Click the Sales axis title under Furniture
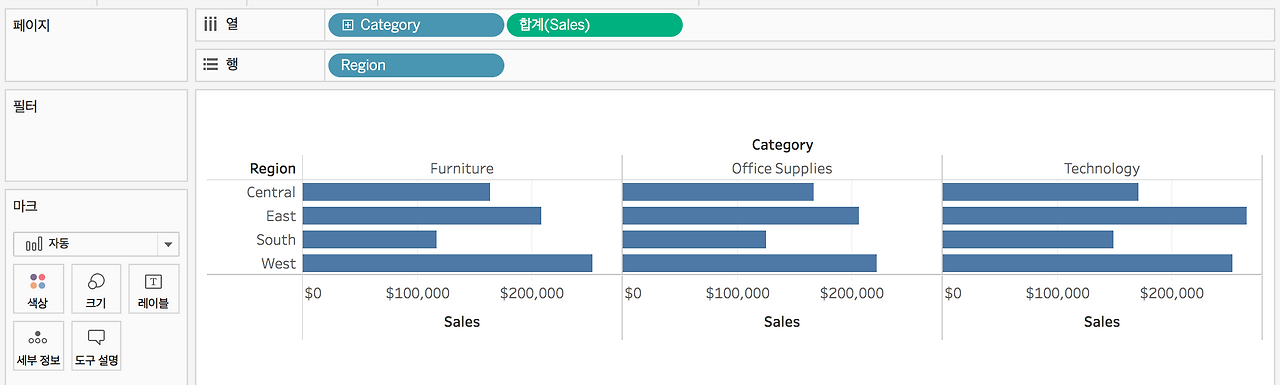 462,322
